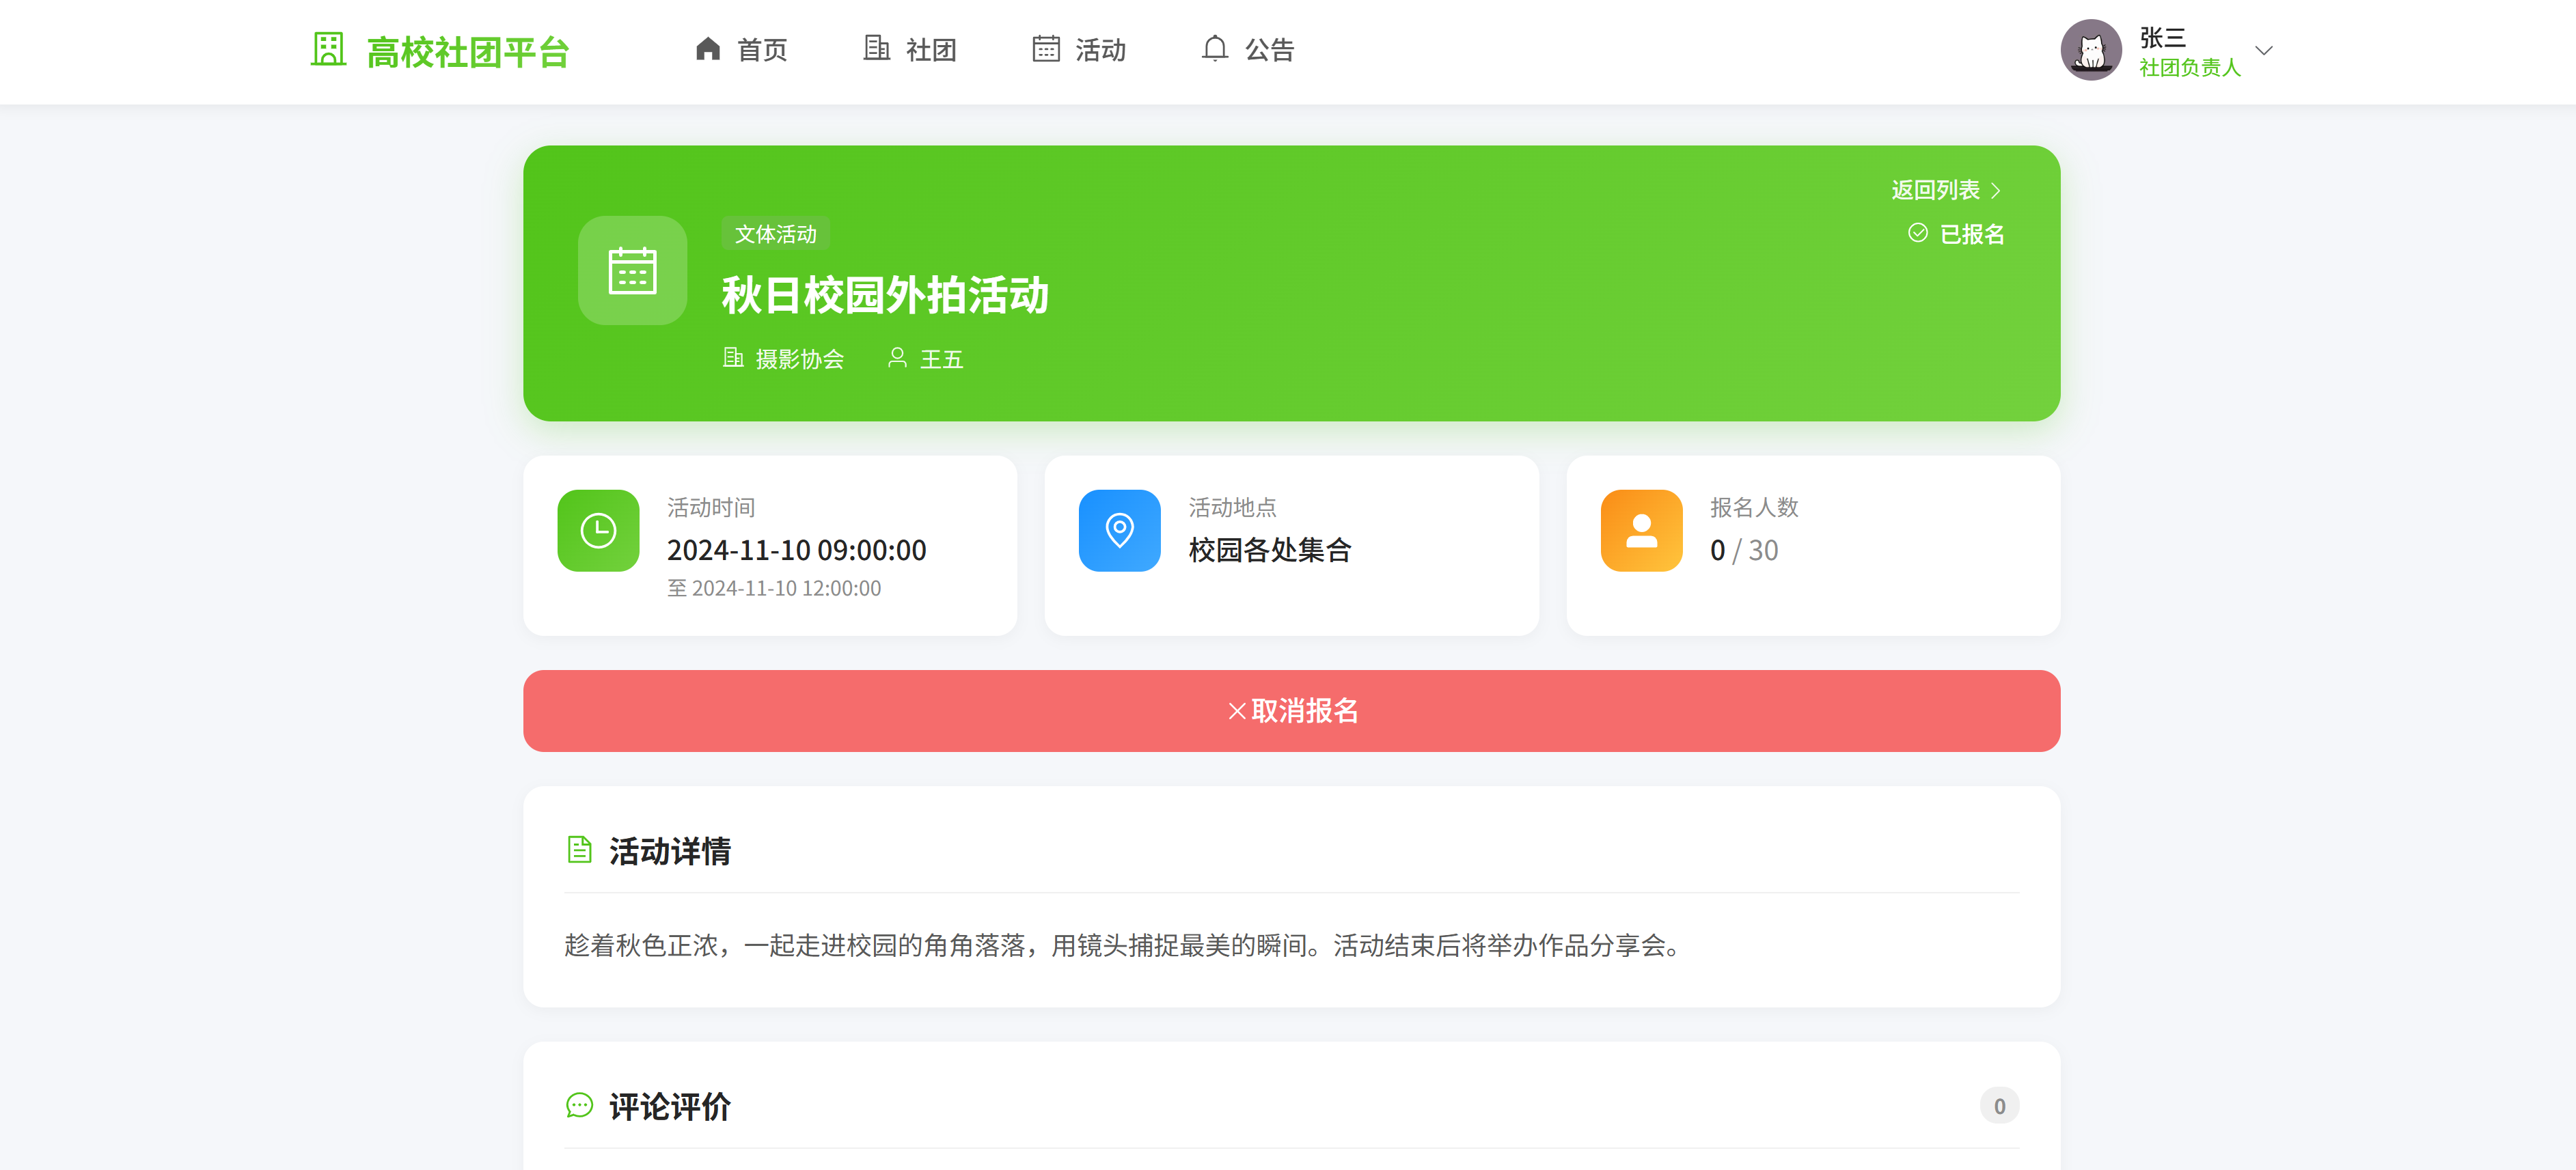Click the 高校社团平台 building logo icon
The height and width of the screenshot is (1170, 2576).
pos(328,49)
